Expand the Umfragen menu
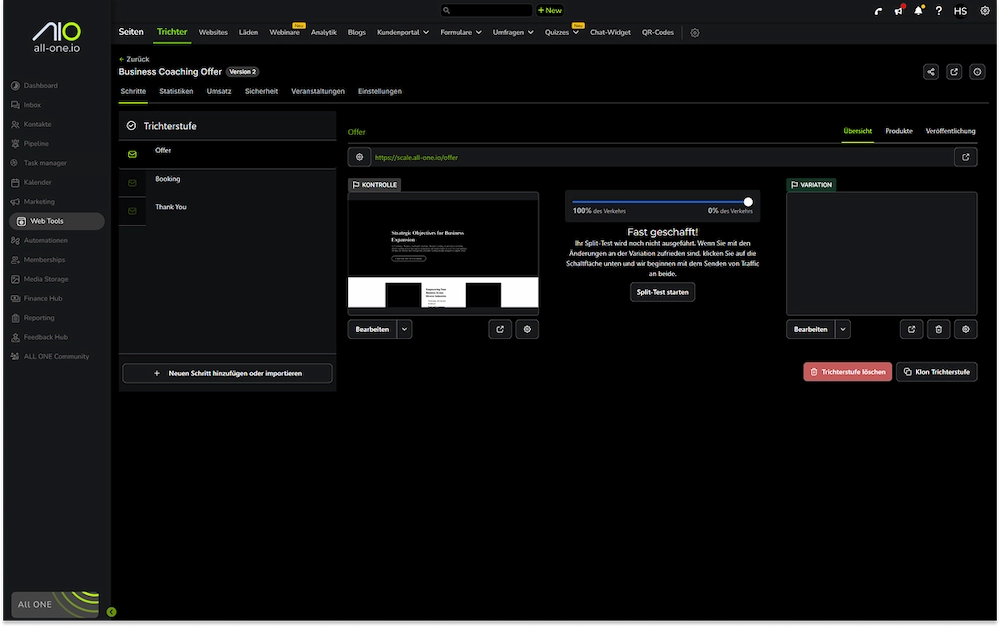The width and height of the screenshot is (1000, 627). click(x=513, y=33)
